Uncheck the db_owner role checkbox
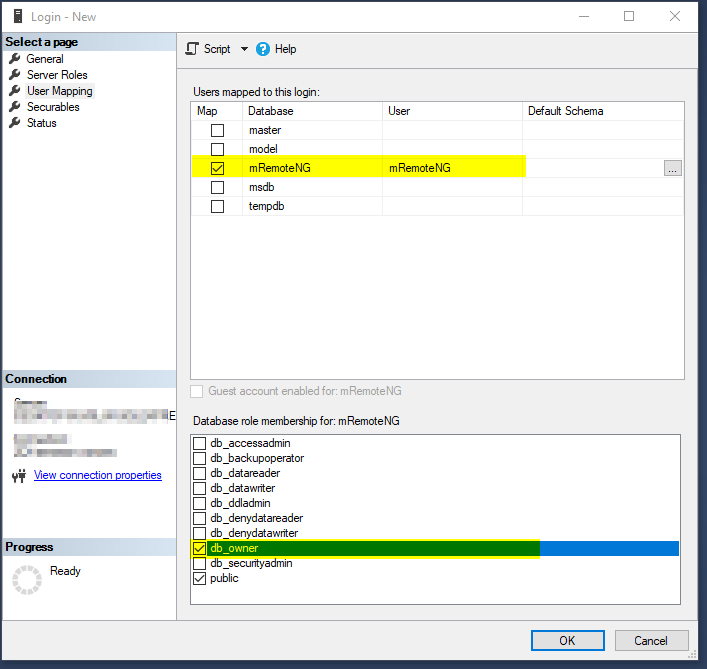 click(x=199, y=548)
